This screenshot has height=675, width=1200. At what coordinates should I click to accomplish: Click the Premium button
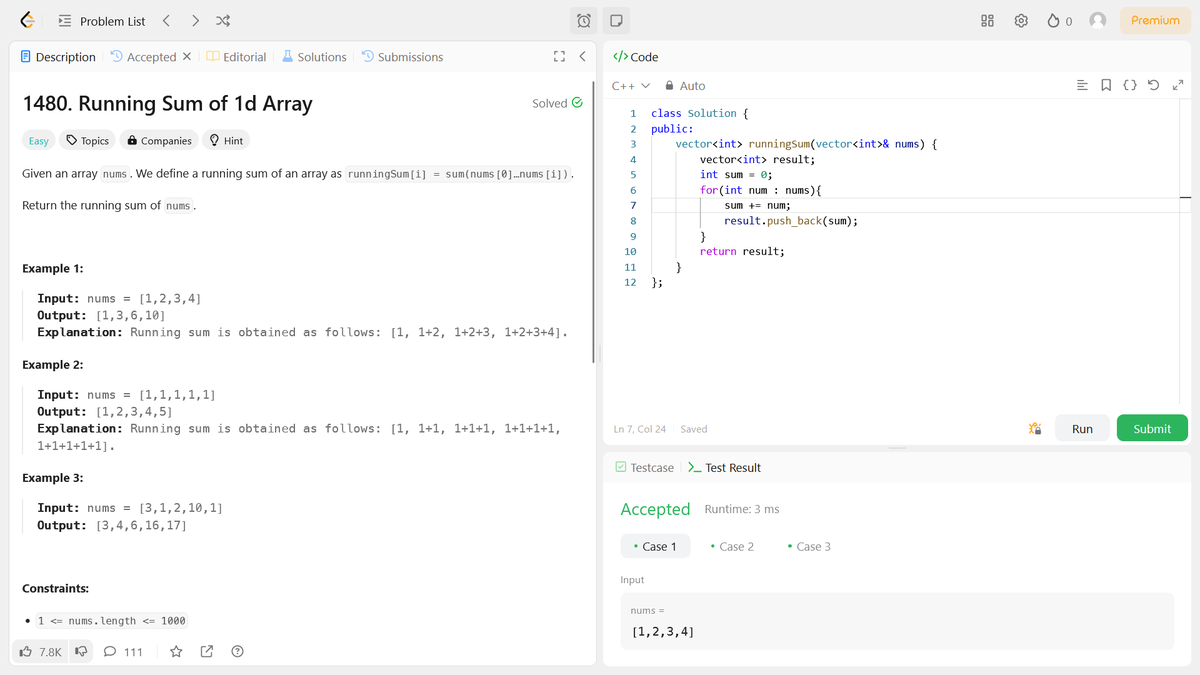click(x=1155, y=20)
